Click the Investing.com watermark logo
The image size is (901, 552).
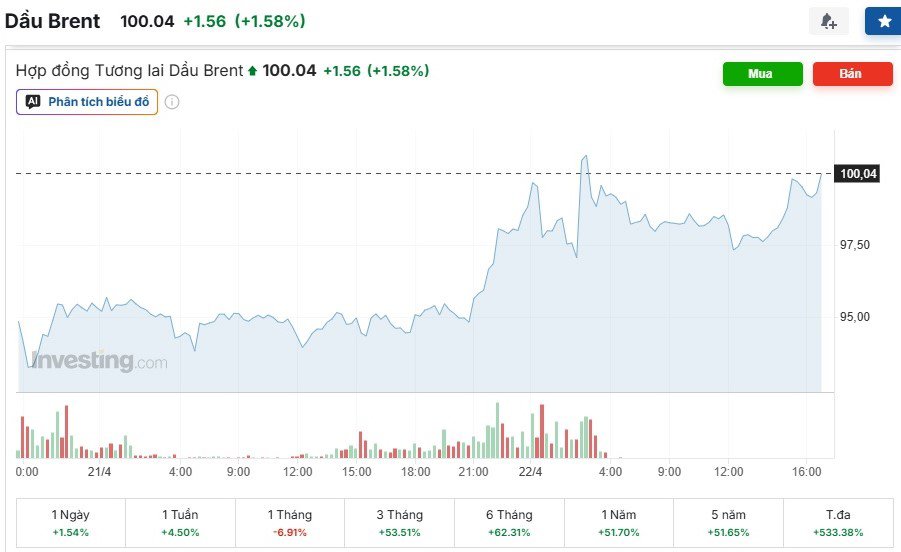[x=98, y=361]
